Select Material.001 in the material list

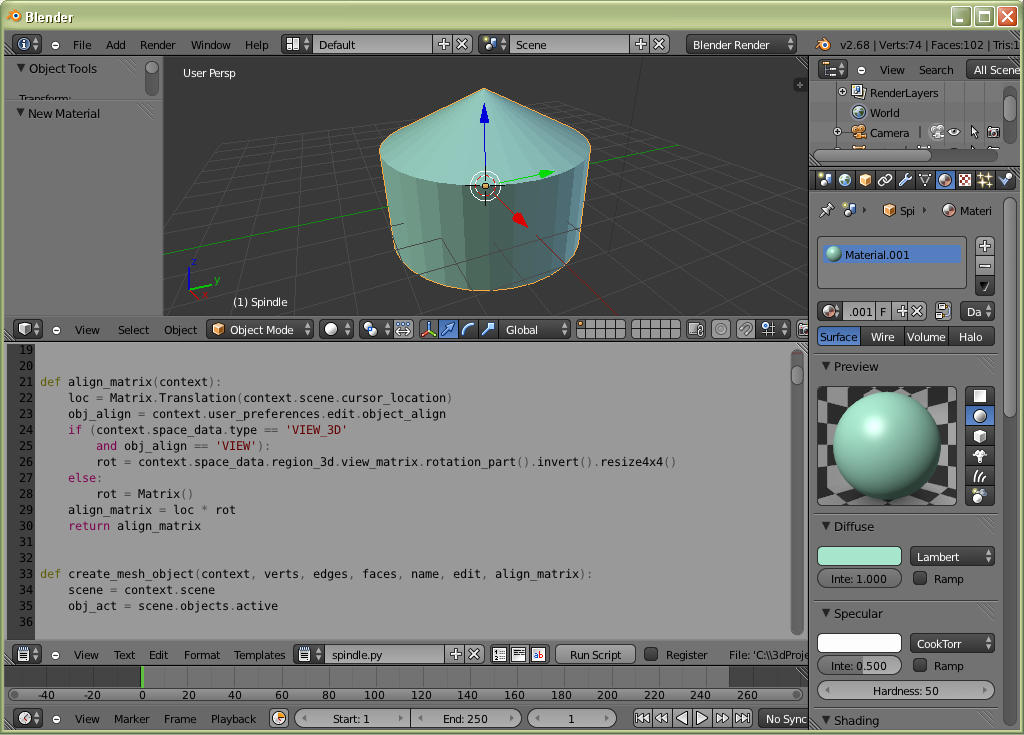click(x=892, y=254)
